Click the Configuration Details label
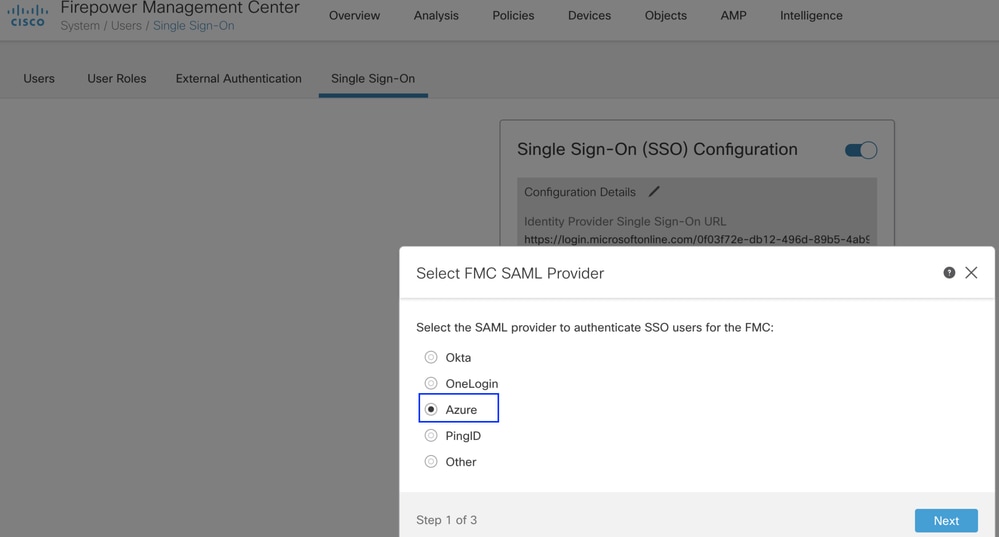Image resolution: width=999 pixels, height=537 pixels. click(x=580, y=192)
